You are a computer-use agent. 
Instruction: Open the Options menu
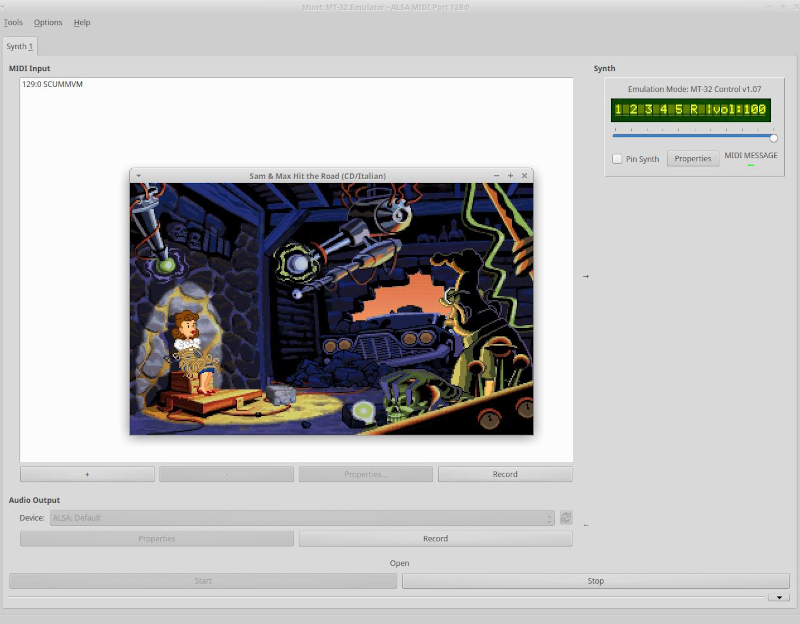(x=48, y=22)
